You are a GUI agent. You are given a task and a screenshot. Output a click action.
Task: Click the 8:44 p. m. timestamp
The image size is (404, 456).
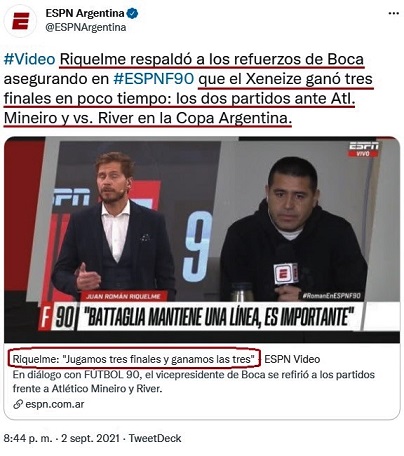(x=28, y=438)
